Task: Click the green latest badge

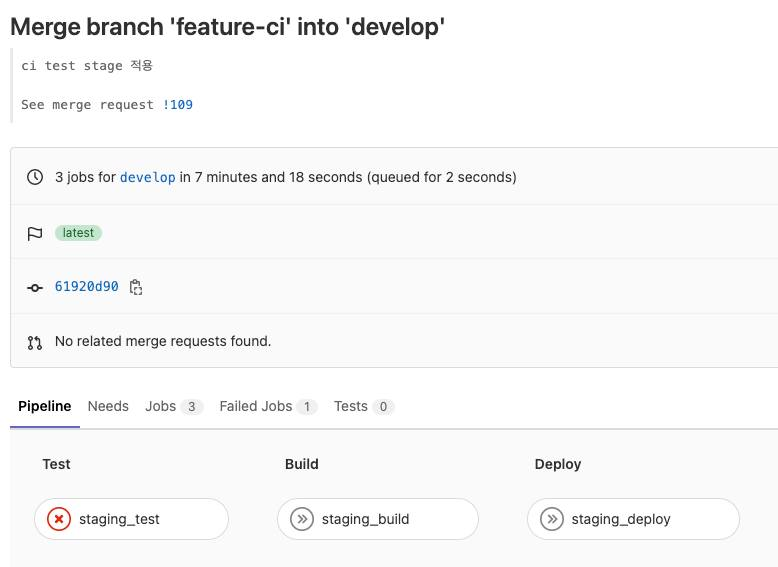Action: 78,233
